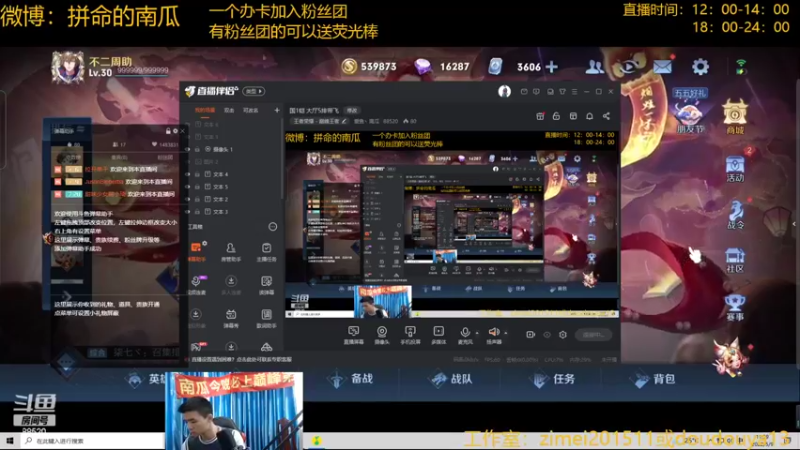Add 摄像头 camera source
Screen dimensions: 800x450
(382, 335)
